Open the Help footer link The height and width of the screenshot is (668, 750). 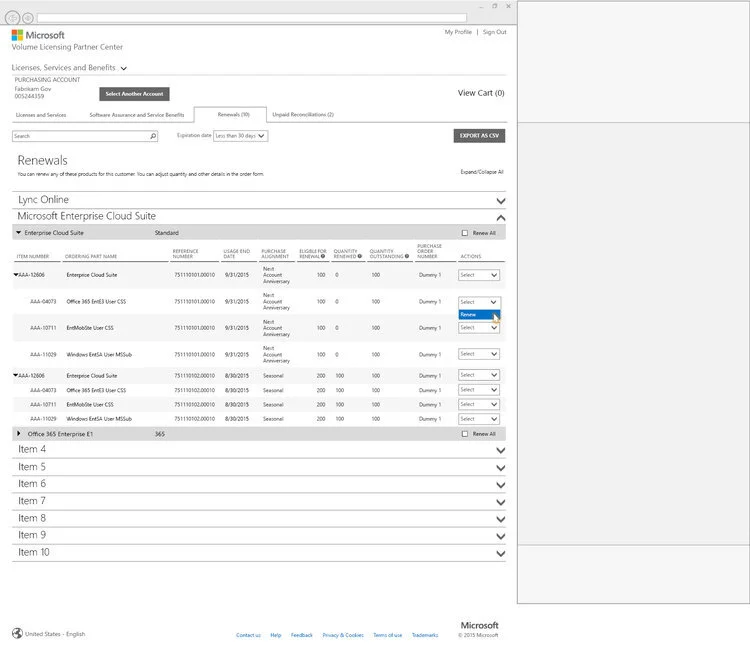pos(276,635)
